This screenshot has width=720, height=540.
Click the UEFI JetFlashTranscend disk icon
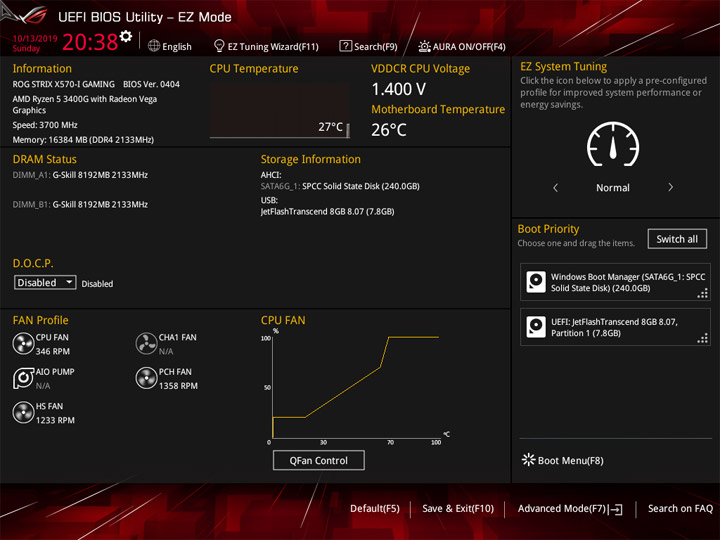click(x=536, y=327)
